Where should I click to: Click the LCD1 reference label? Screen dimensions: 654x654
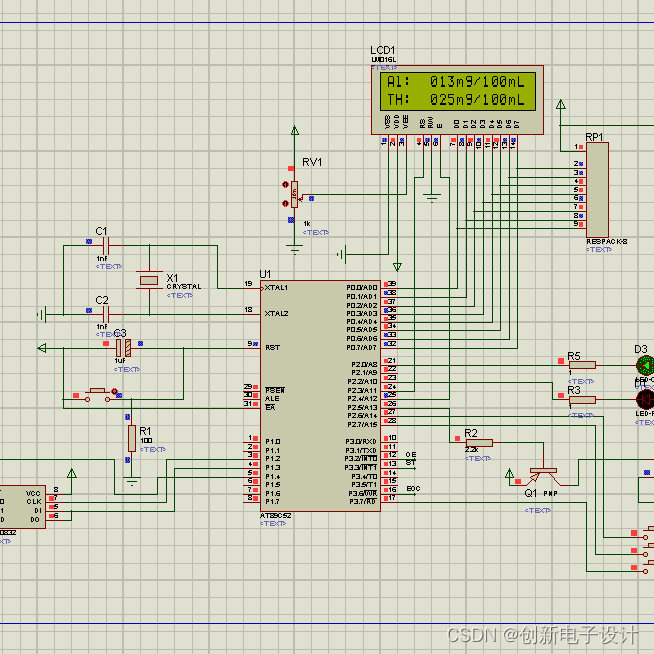click(382, 50)
